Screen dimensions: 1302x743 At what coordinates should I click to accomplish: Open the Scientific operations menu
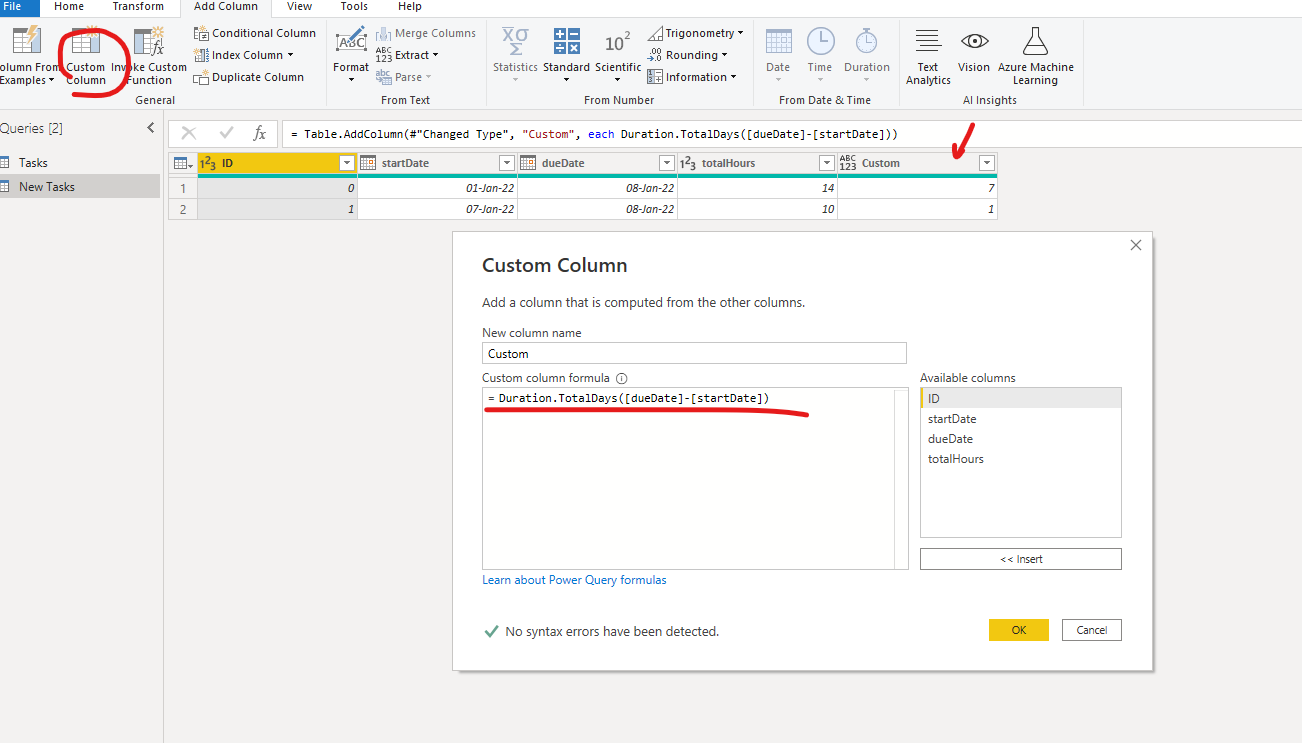tap(618, 55)
